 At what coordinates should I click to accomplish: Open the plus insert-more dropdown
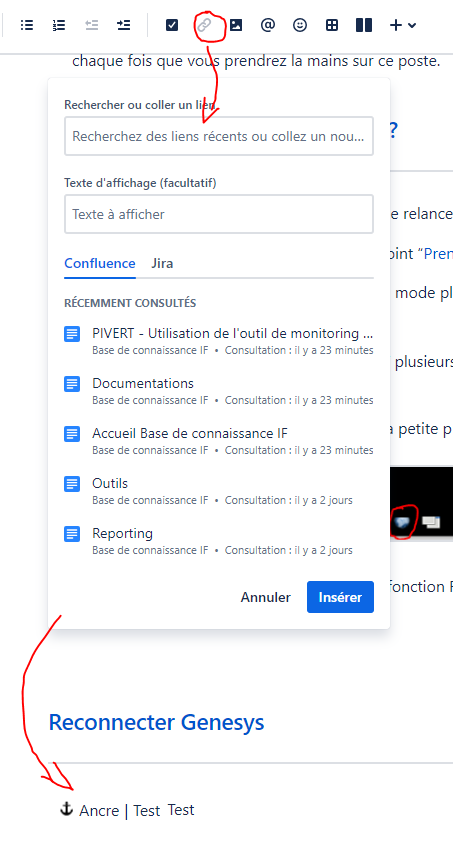click(x=402, y=25)
